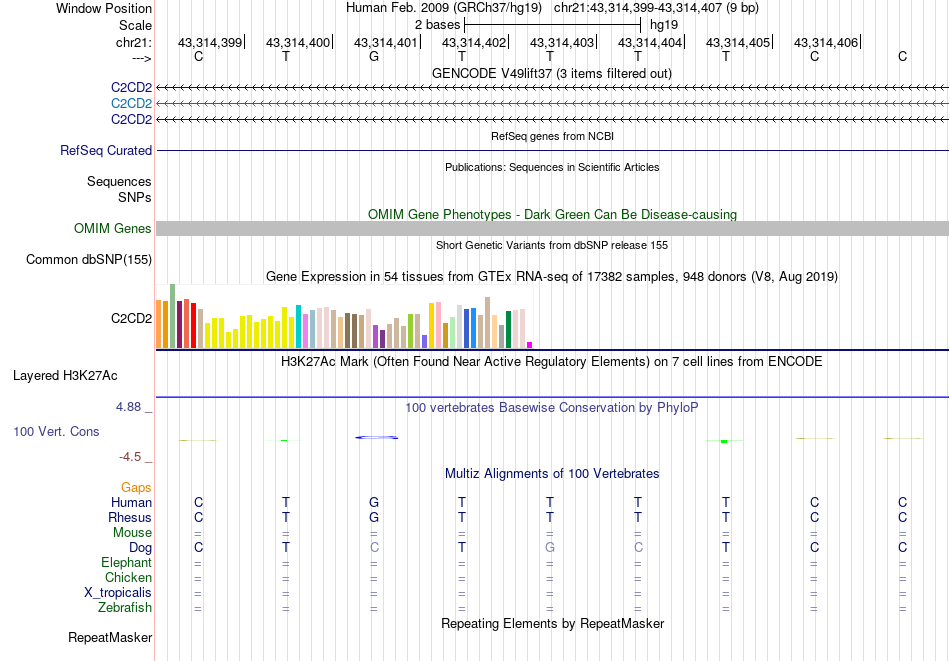Open Multiz Alignments of 100 Vertebrates title
The image size is (950, 661).
[552, 474]
